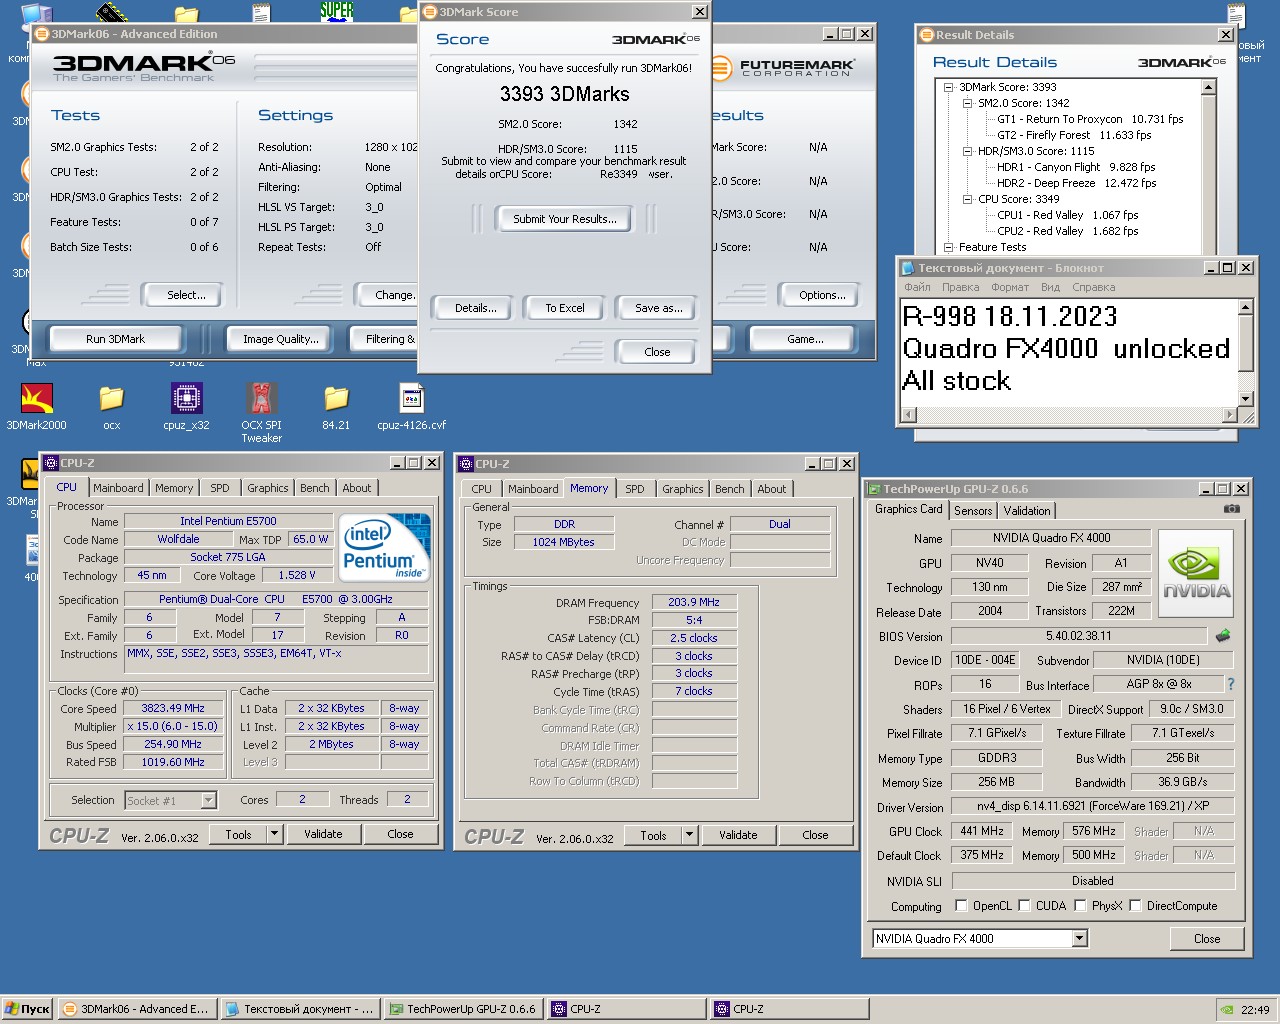Open Mainboard tab in CPU-Z CPU window
Image resolution: width=1280 pixels, height=1024 pixels.
[x=118, y=488]
